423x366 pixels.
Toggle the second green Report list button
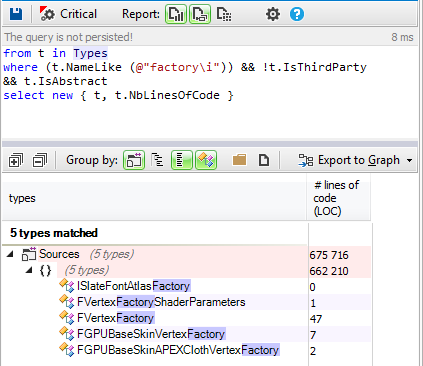(200, 14)
